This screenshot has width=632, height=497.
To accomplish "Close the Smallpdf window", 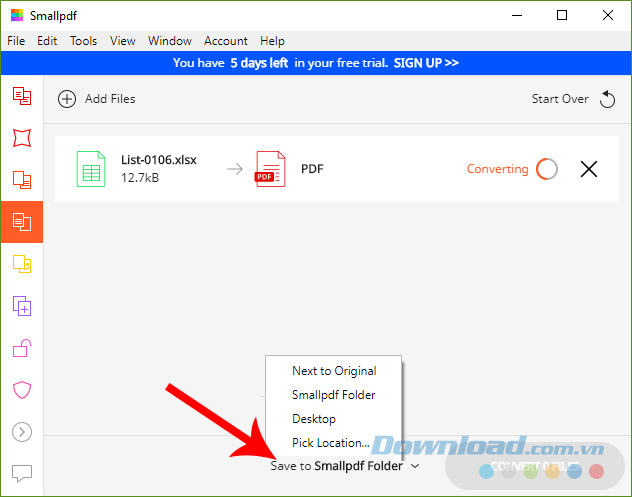I will [608, 15].
